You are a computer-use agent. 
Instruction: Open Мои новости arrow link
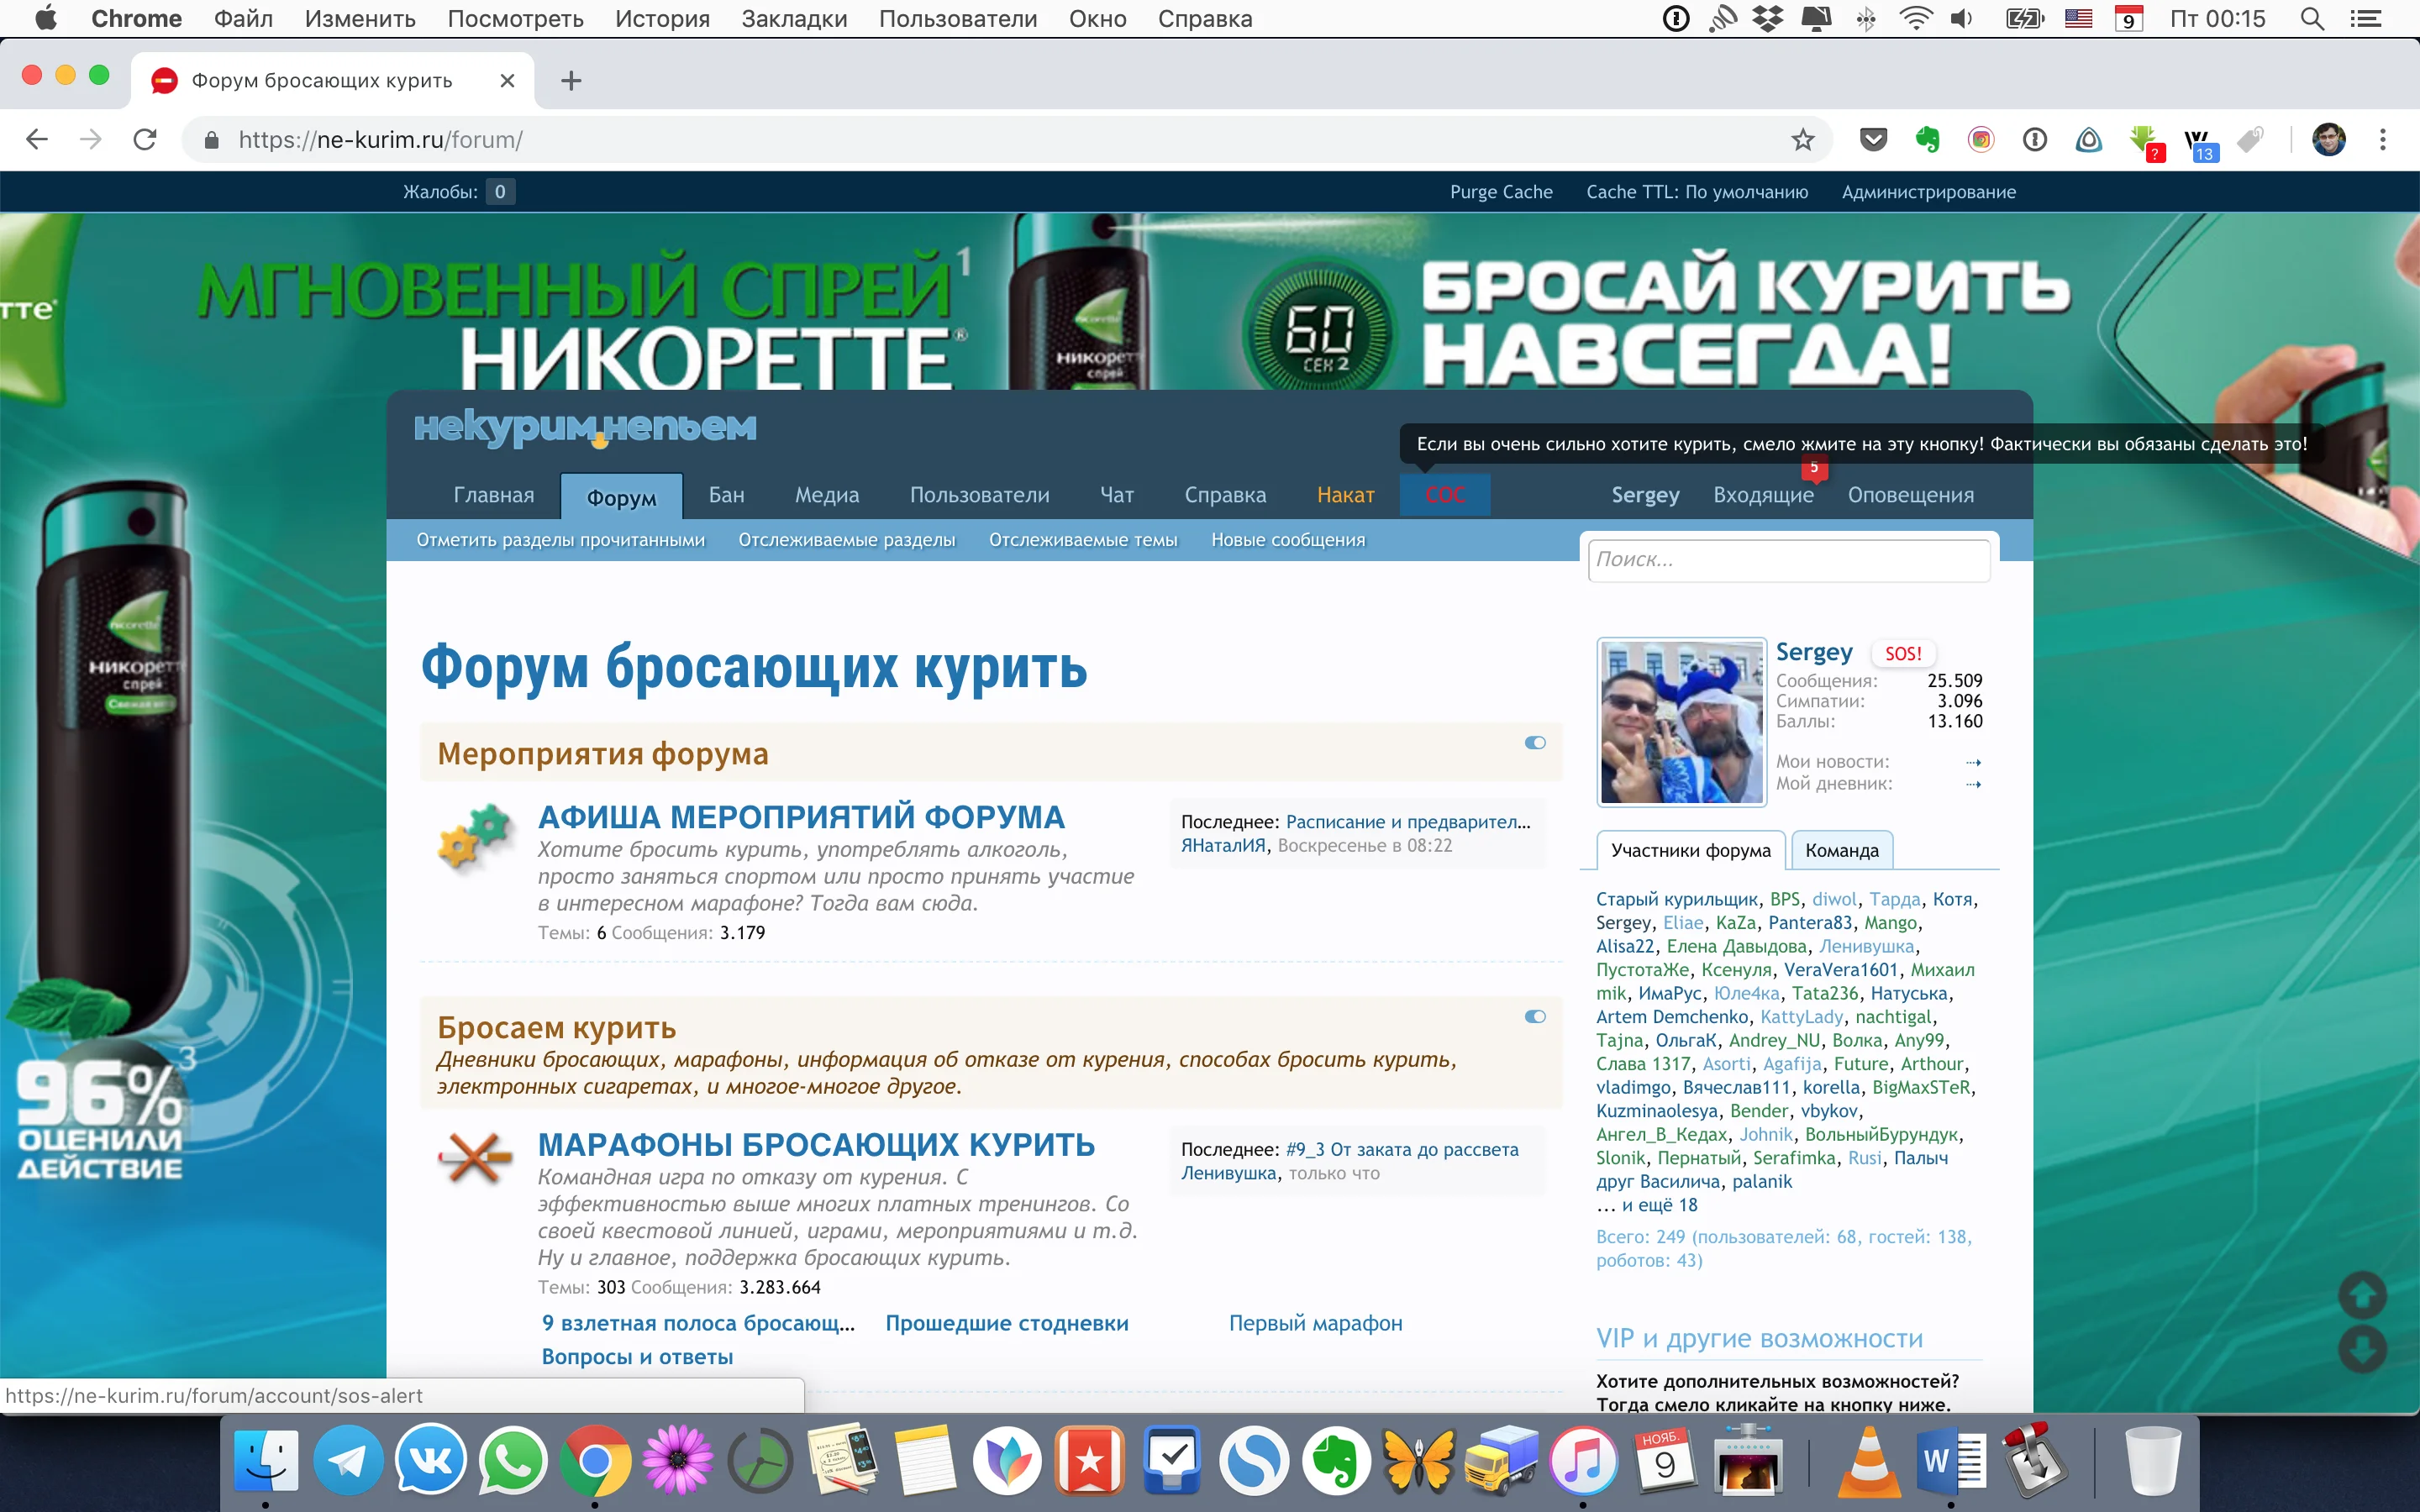[x=1973, y=762]
